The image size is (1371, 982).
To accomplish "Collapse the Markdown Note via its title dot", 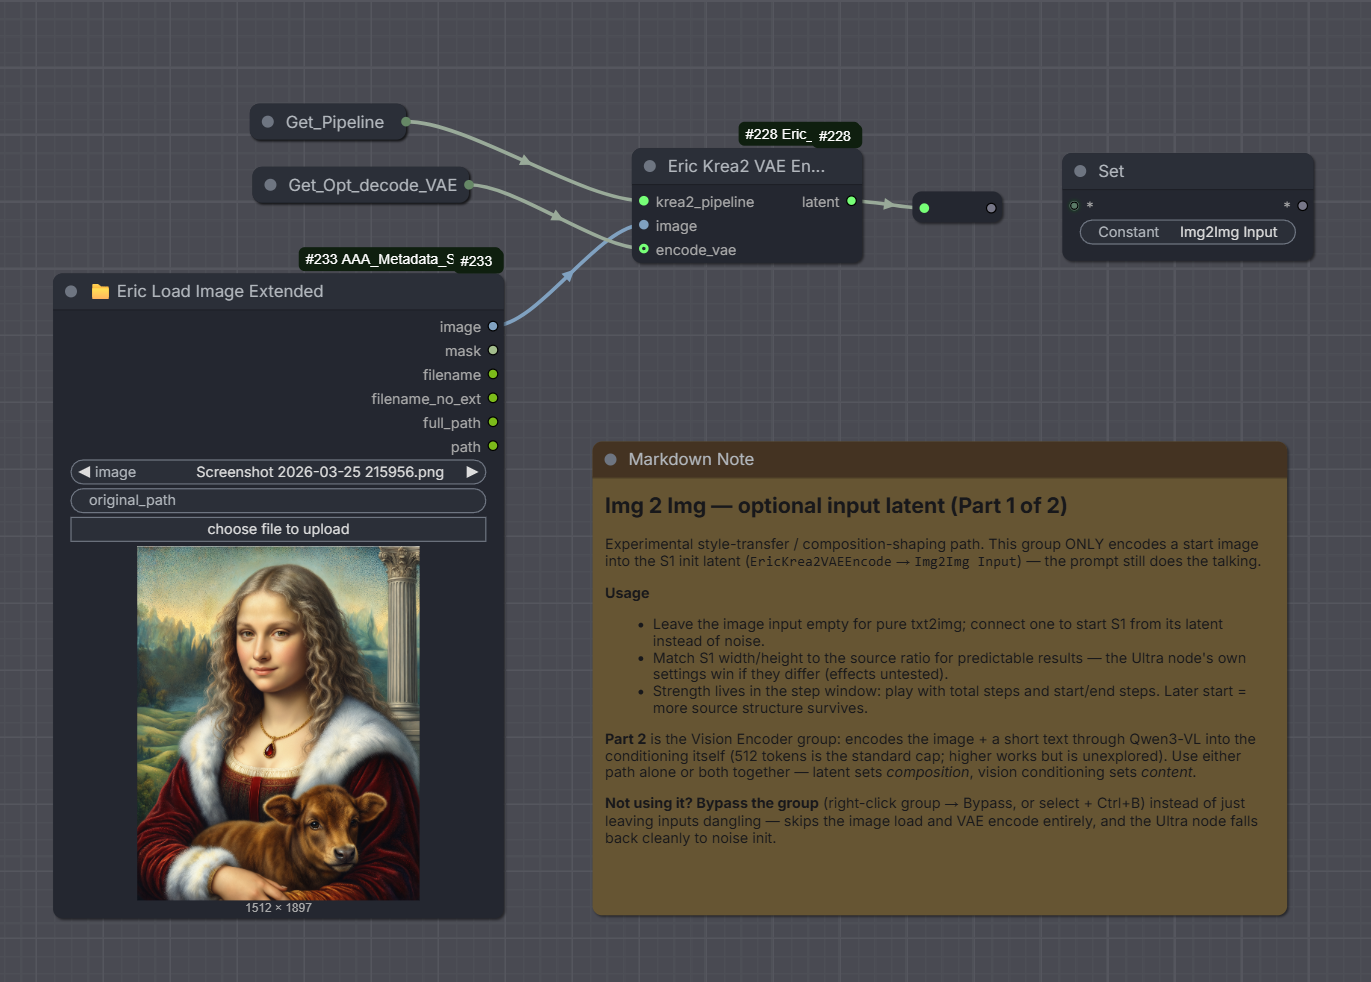I will (611, 459).
